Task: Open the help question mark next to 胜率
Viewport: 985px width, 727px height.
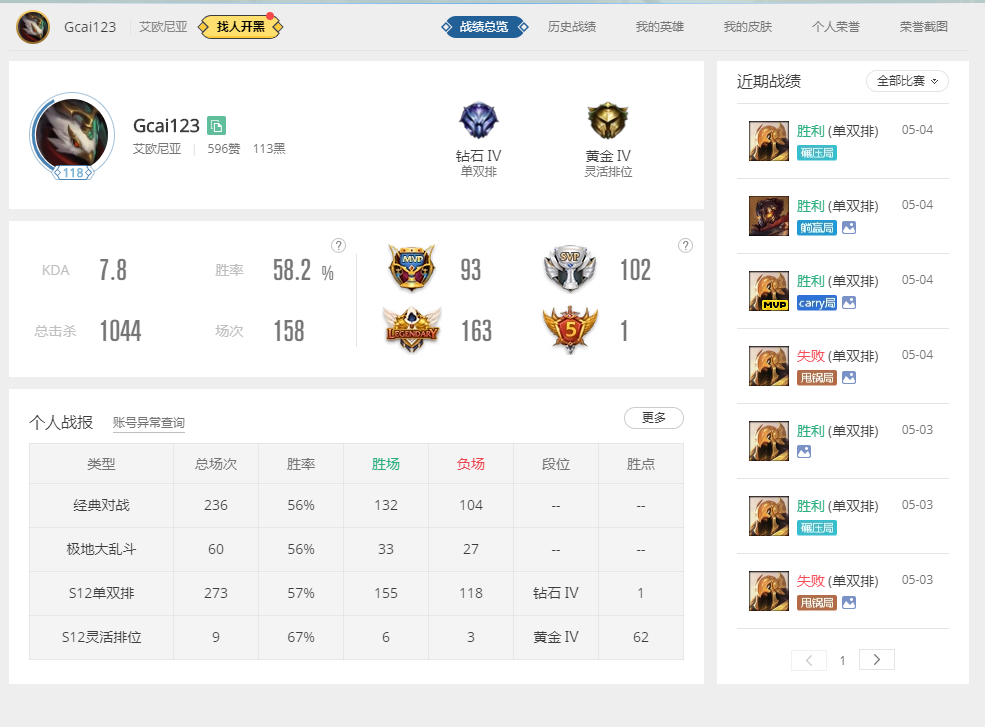Action: (x=338, y=246)
